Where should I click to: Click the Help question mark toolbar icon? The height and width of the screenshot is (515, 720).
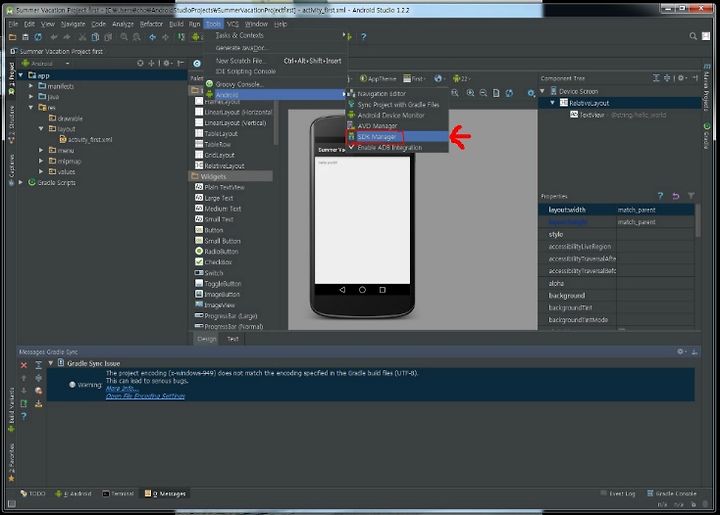[x=364, y=36]
